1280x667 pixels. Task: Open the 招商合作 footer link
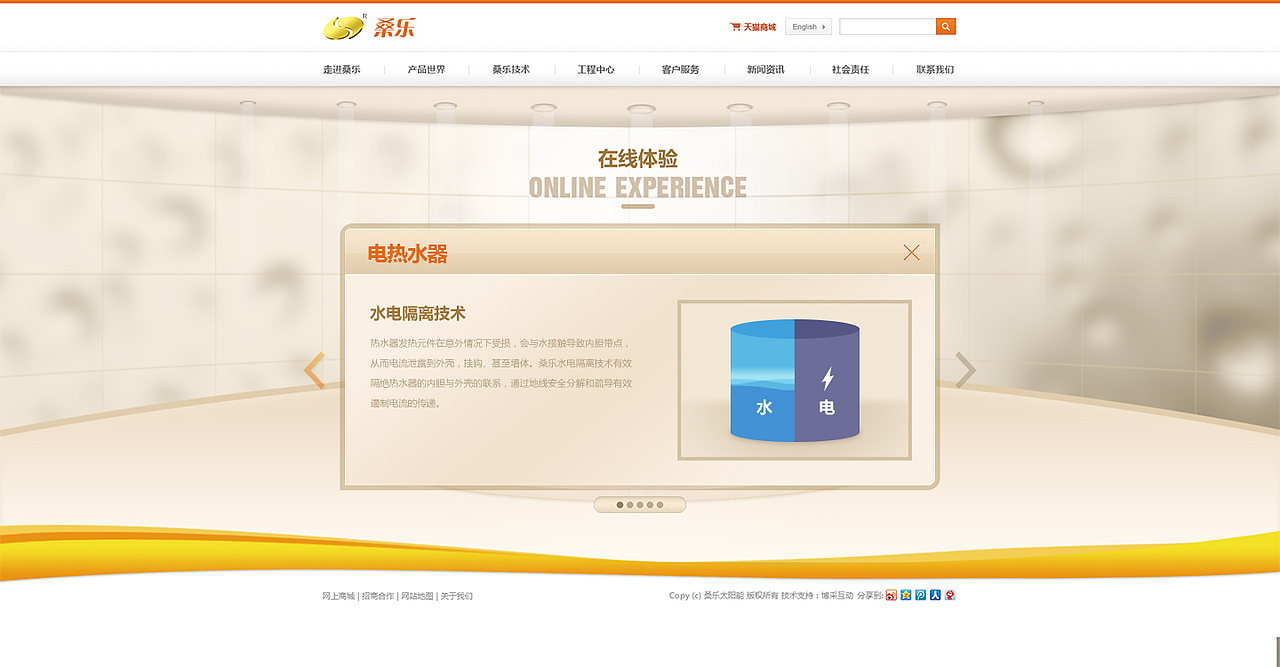click(x=377, y=596)
